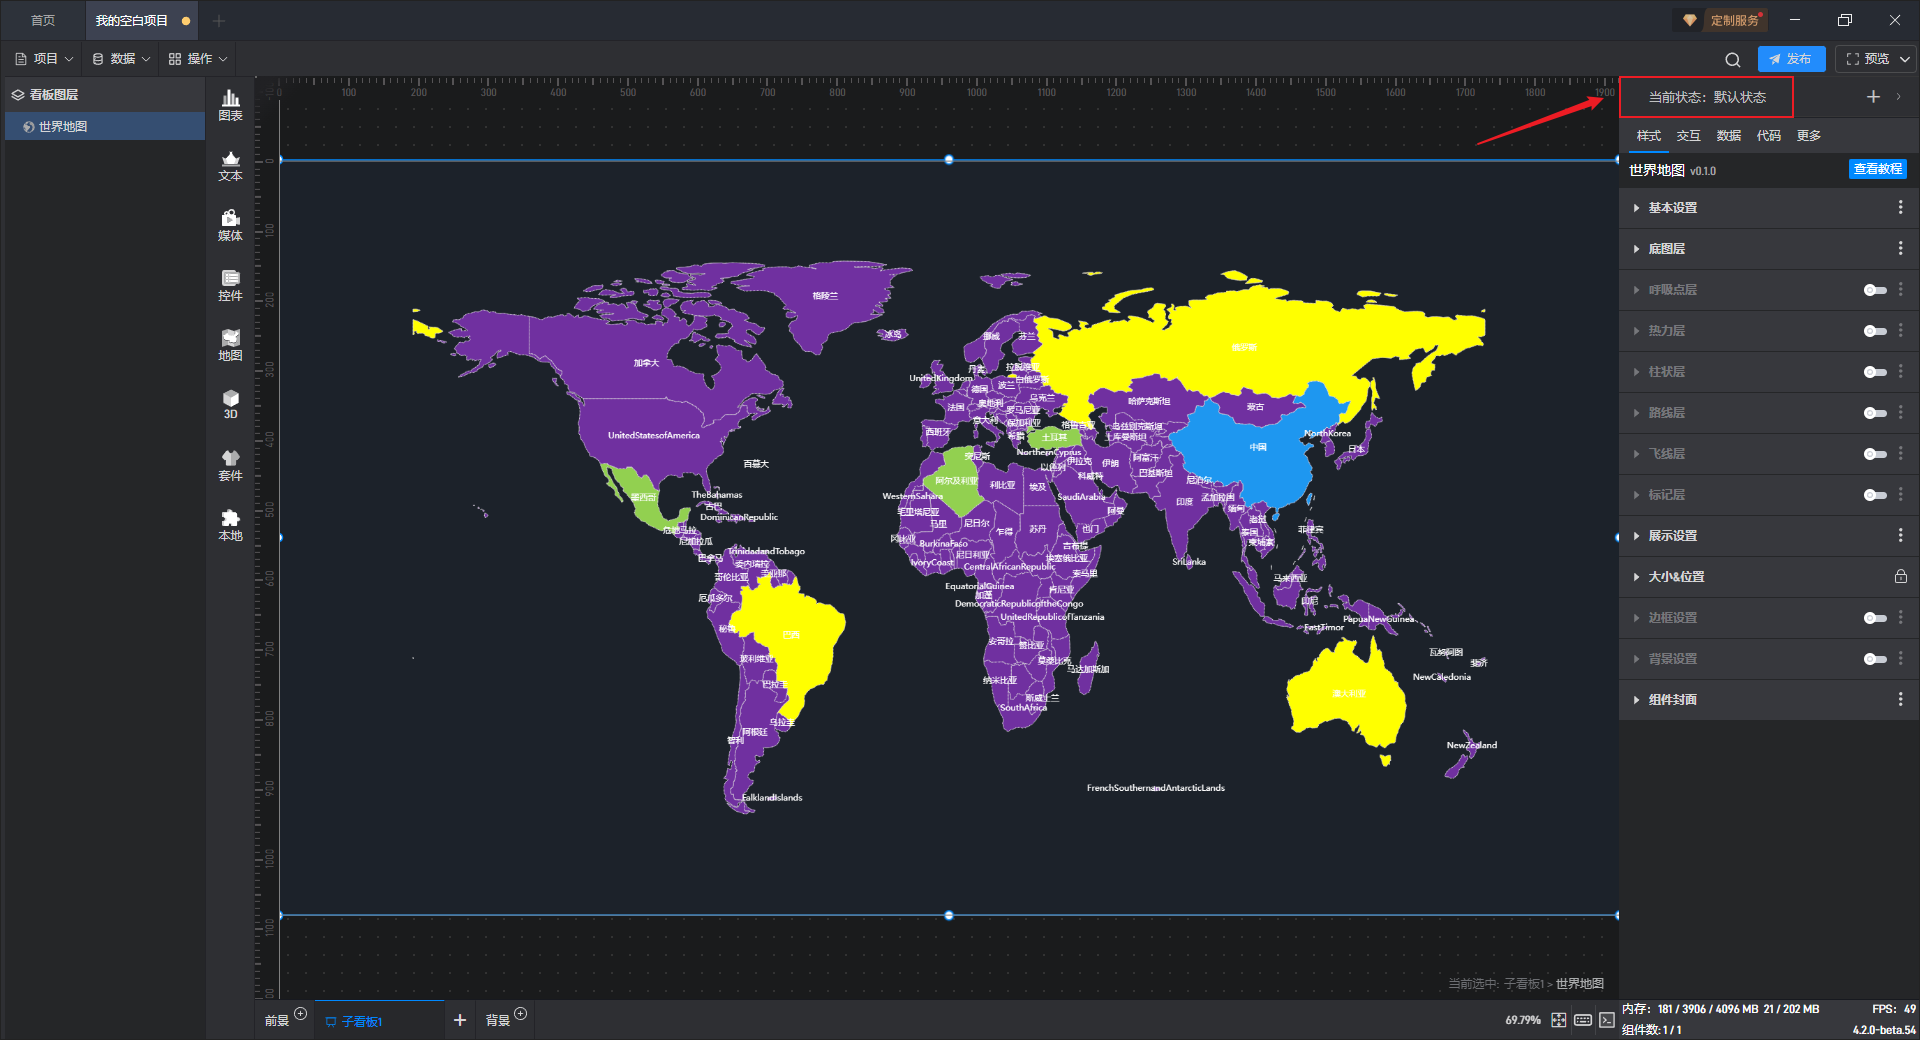Click the 查看教程 tutorial button
This screenshot has height=1040, width=1920.
coord(1877,169)
